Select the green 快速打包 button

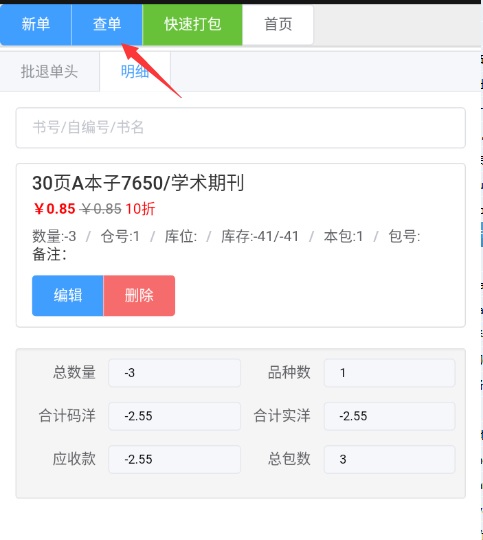pyautogui.click(x=192, y=24)
